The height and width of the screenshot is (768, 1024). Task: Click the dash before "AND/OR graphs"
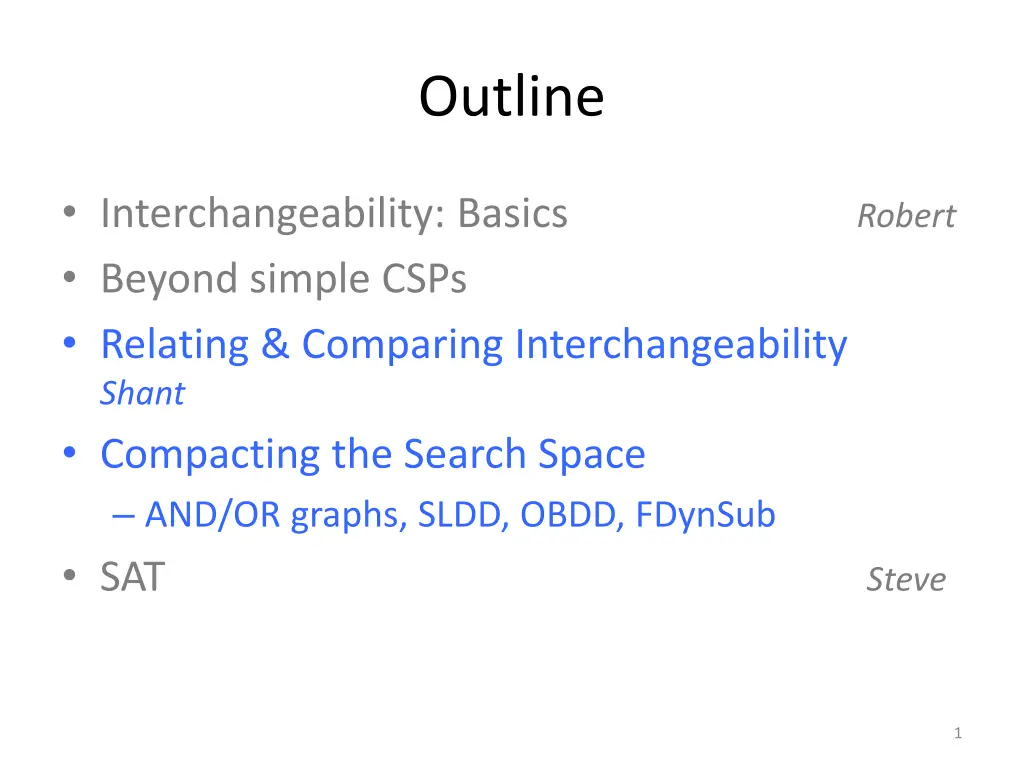point(123,516)
